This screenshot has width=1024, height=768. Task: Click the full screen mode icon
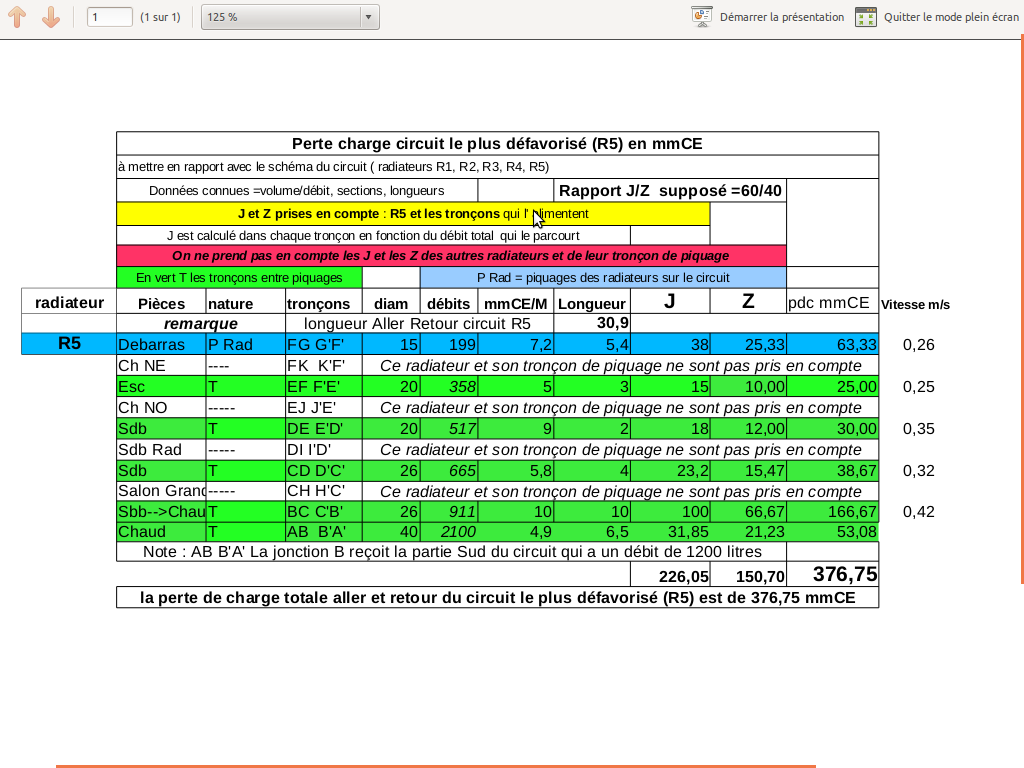pyautogui.click(x=866, y=17)
